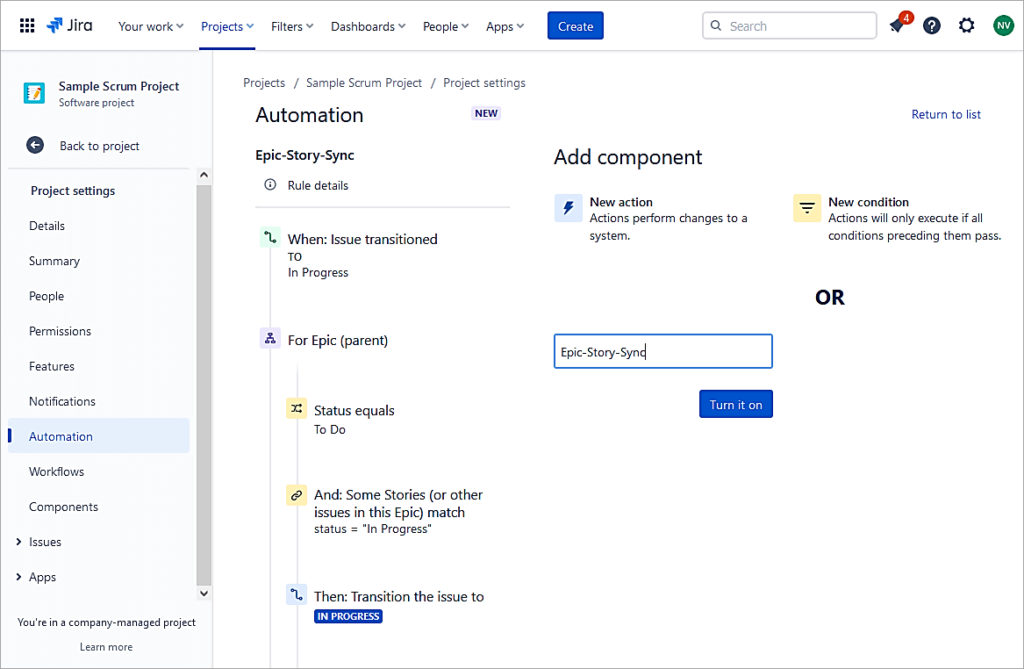Image resolution: width=1024 pixels, height=669 pixels.
Task: Click the Turn it on button
Action: (735, 405)
